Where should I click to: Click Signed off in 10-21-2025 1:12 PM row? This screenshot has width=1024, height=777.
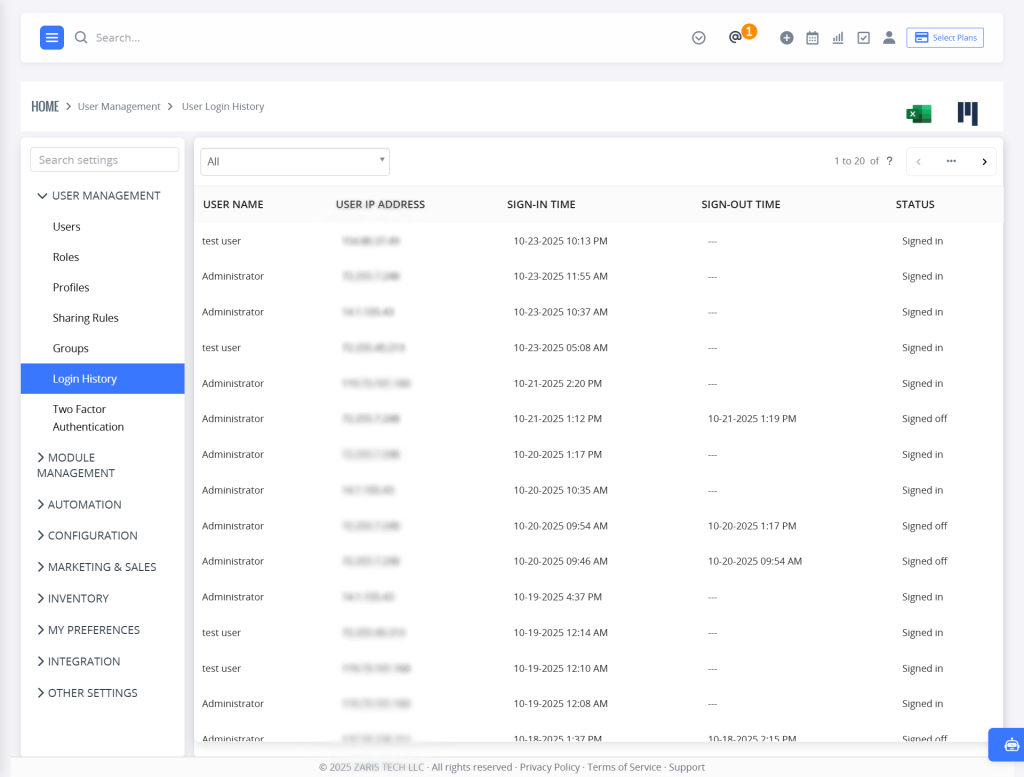tap(924, 419)
